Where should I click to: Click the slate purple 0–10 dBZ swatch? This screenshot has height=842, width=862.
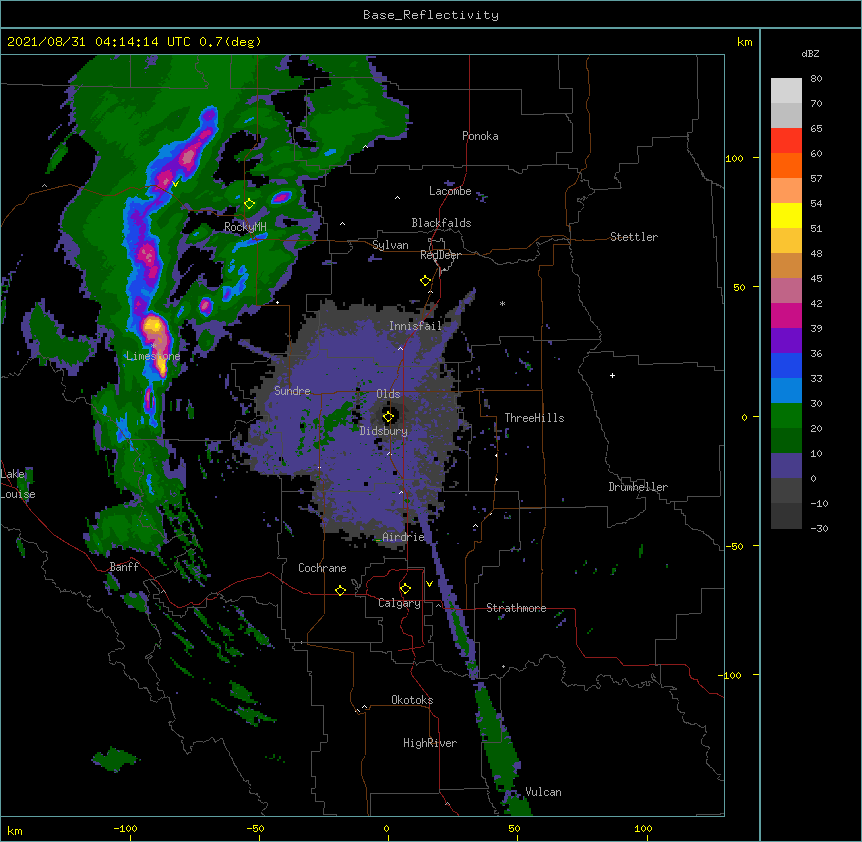(x=786, y=466)
